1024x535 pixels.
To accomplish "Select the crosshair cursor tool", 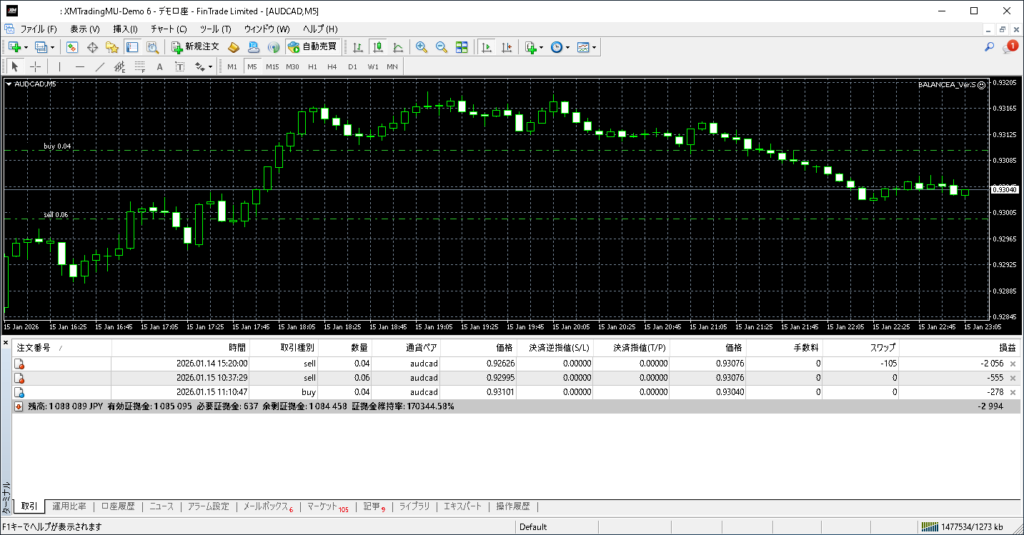I will [35, 67].
